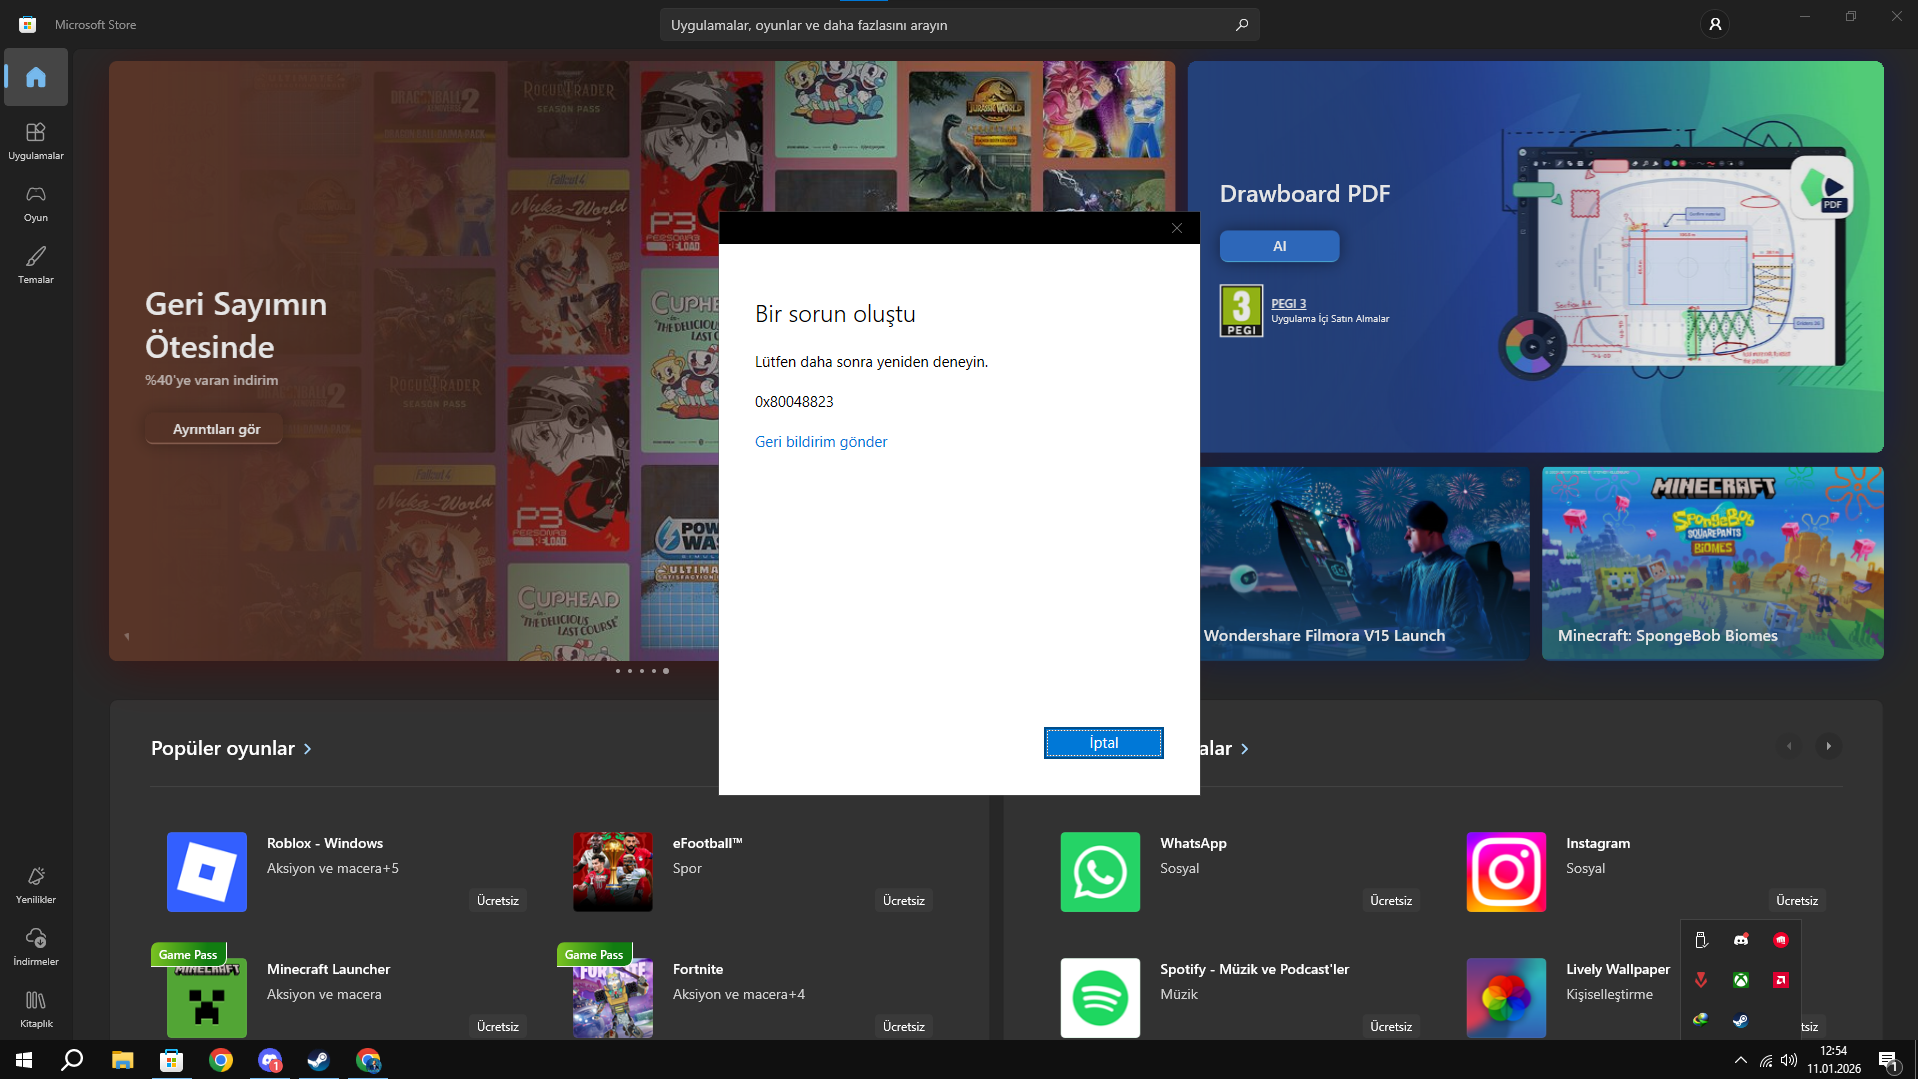Screen dimensions: 1918x1079
Task: Click the AI button for Drawboard PDF
Action: point(1279,246)
